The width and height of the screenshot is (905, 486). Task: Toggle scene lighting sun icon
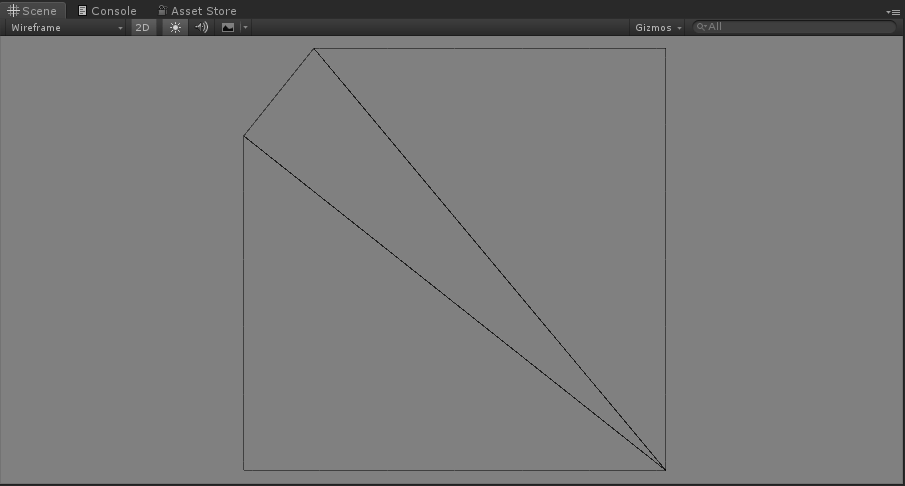point(175,27)
